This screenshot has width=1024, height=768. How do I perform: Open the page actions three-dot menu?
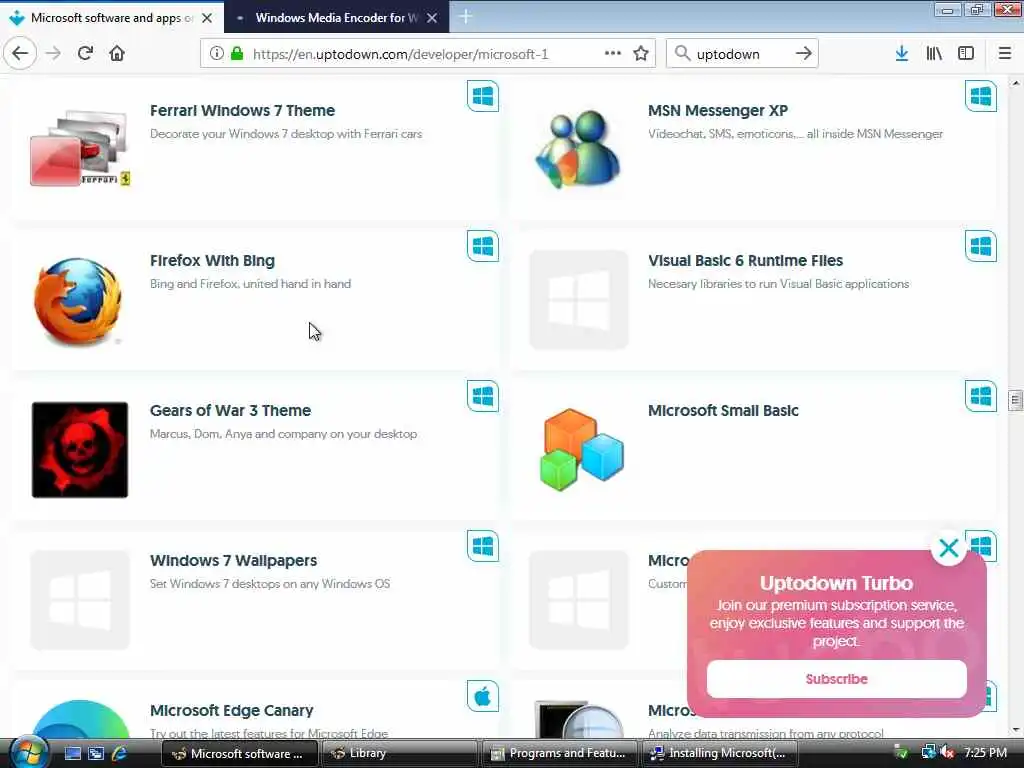(613, 54)
